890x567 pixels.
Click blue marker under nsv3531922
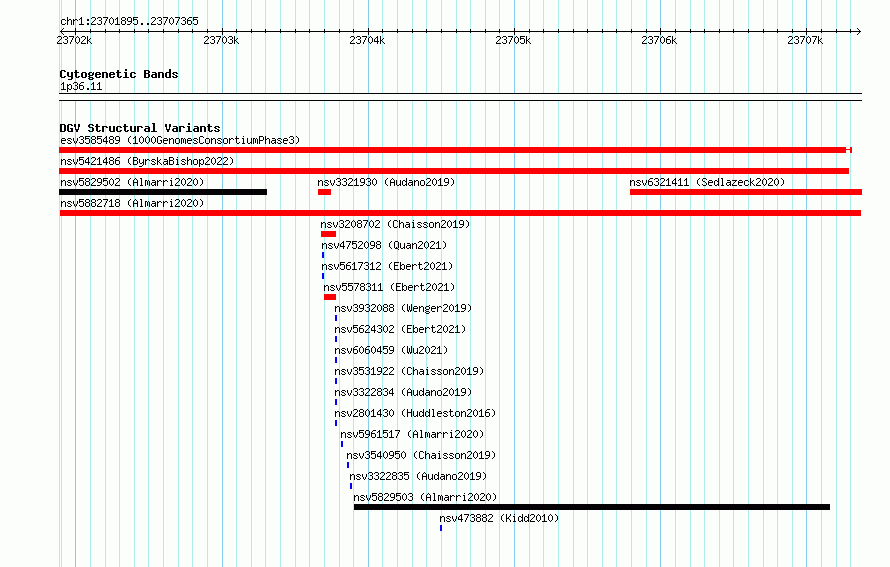(335, 381)
